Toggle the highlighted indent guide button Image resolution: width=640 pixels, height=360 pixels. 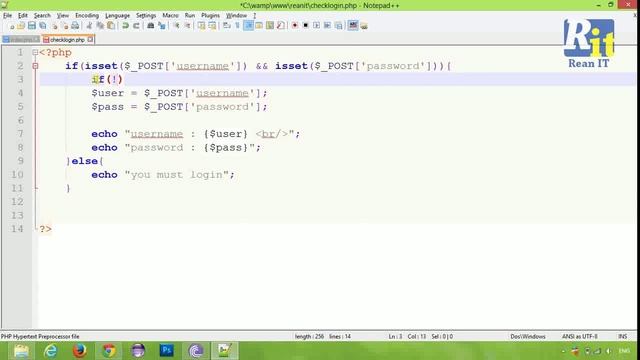tap(248, 26)
